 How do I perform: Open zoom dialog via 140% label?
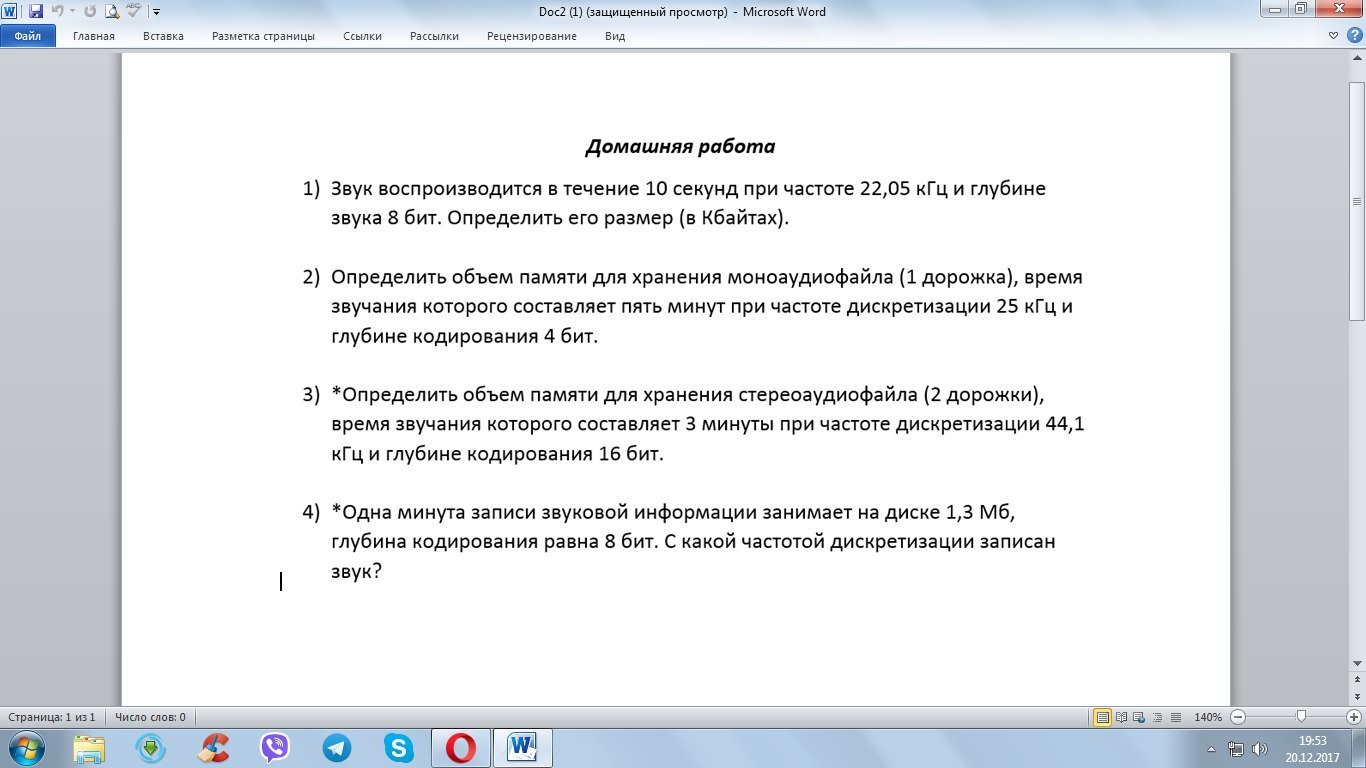[x=1208, y=717]
